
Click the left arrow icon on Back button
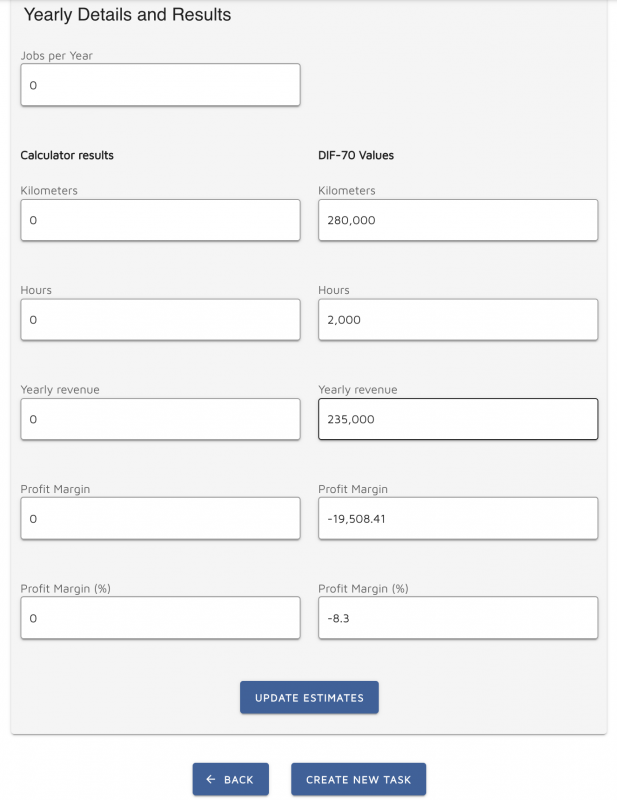pyautogui.click(x=211, y=779)
